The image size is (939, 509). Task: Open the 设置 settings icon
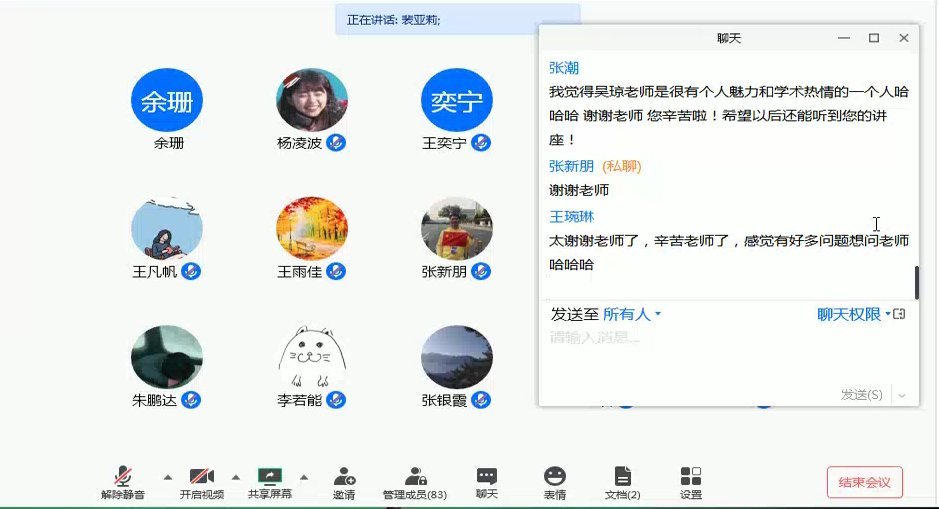(691, 477)
